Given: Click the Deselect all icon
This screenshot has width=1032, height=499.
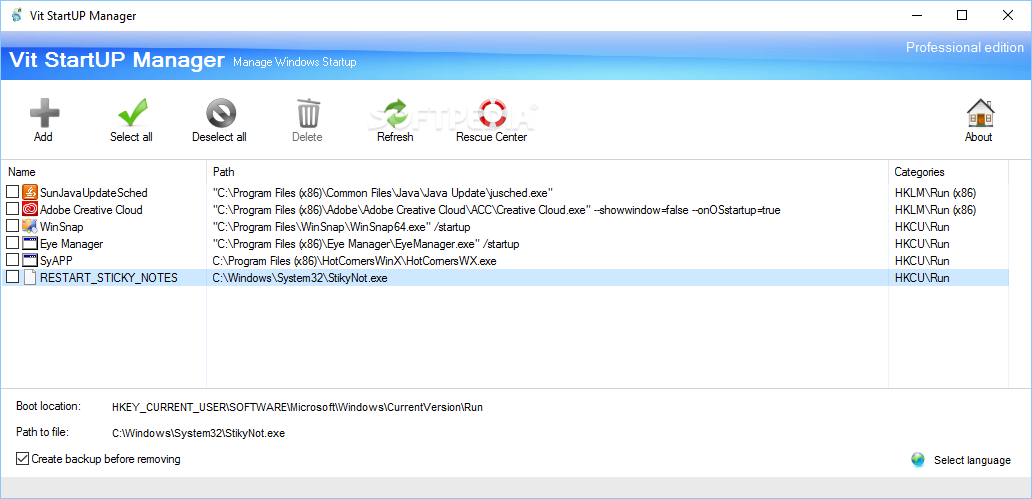Looking at the screenshot, I should pos(221,113).
